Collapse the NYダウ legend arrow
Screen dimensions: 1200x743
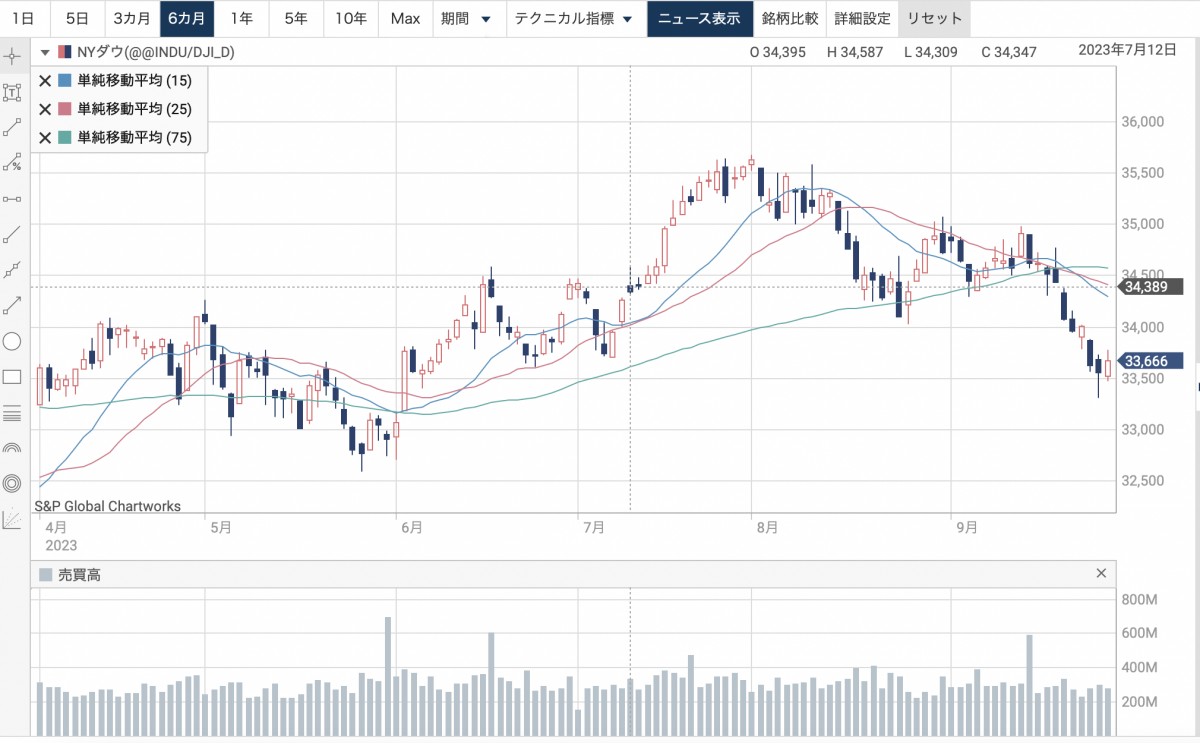[45, 52]
